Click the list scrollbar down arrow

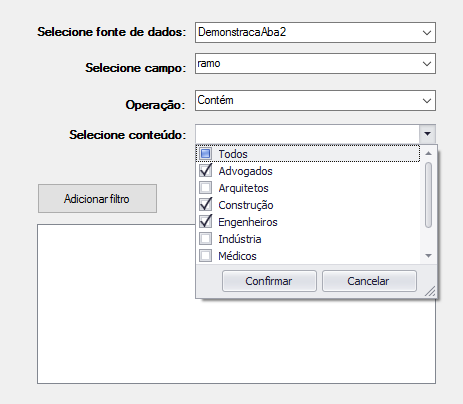[x=429, y=256]
